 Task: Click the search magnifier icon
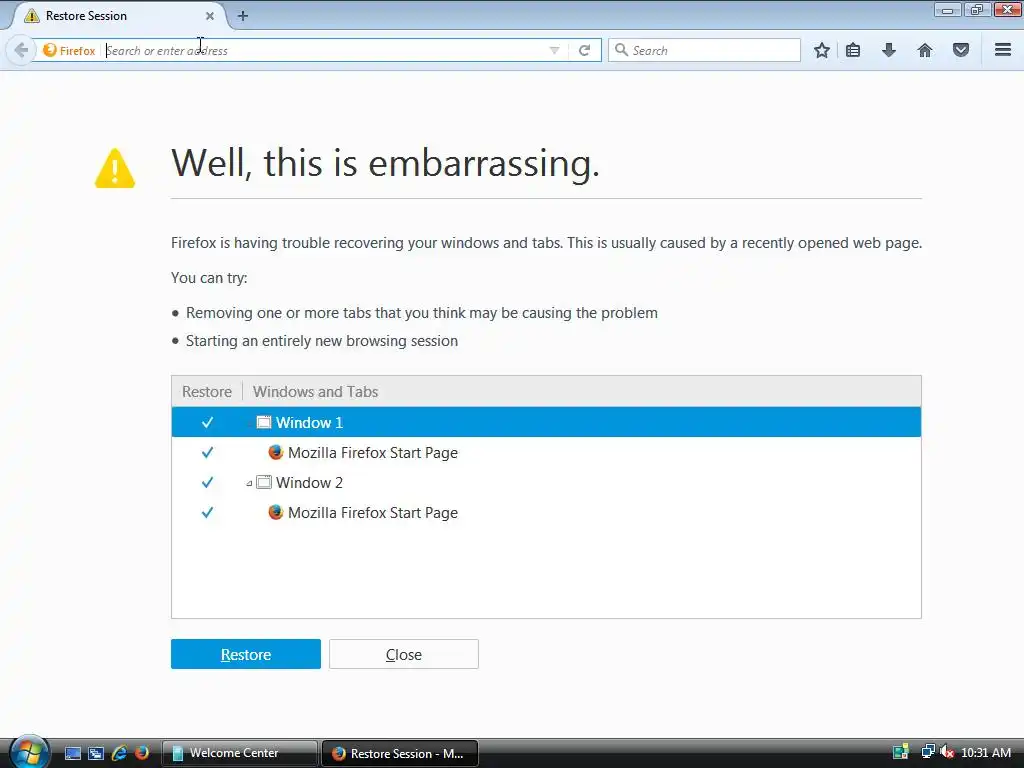tap(621, 50)
